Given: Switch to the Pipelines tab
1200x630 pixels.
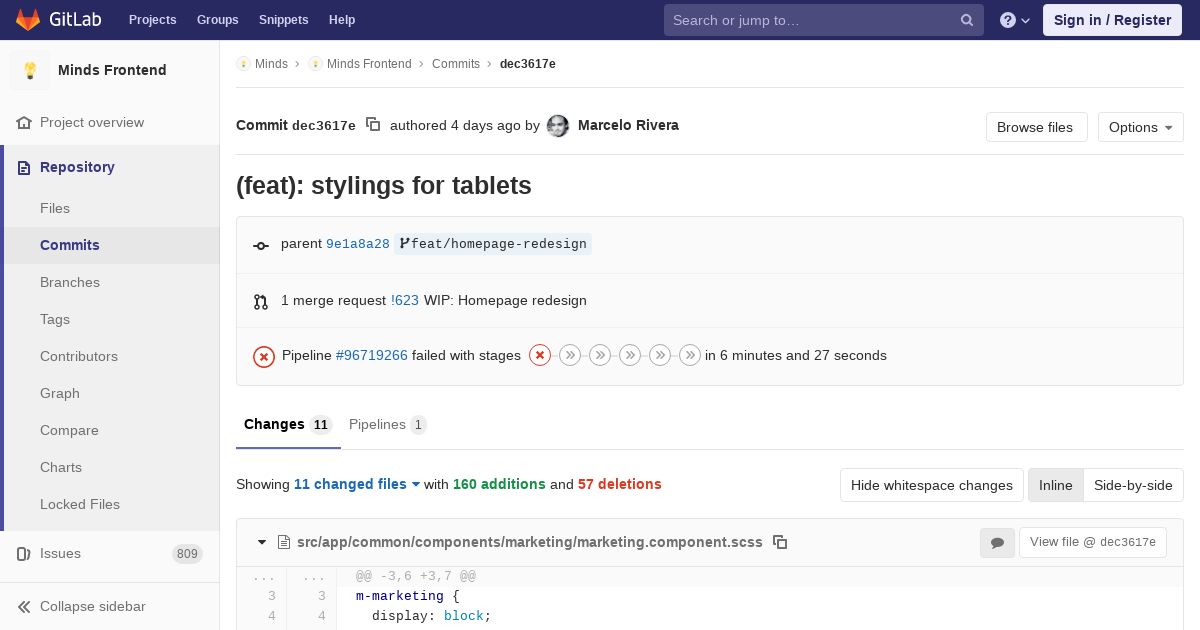Looking at the screenshot, I should pyautogui.click(x=386, y=425).
